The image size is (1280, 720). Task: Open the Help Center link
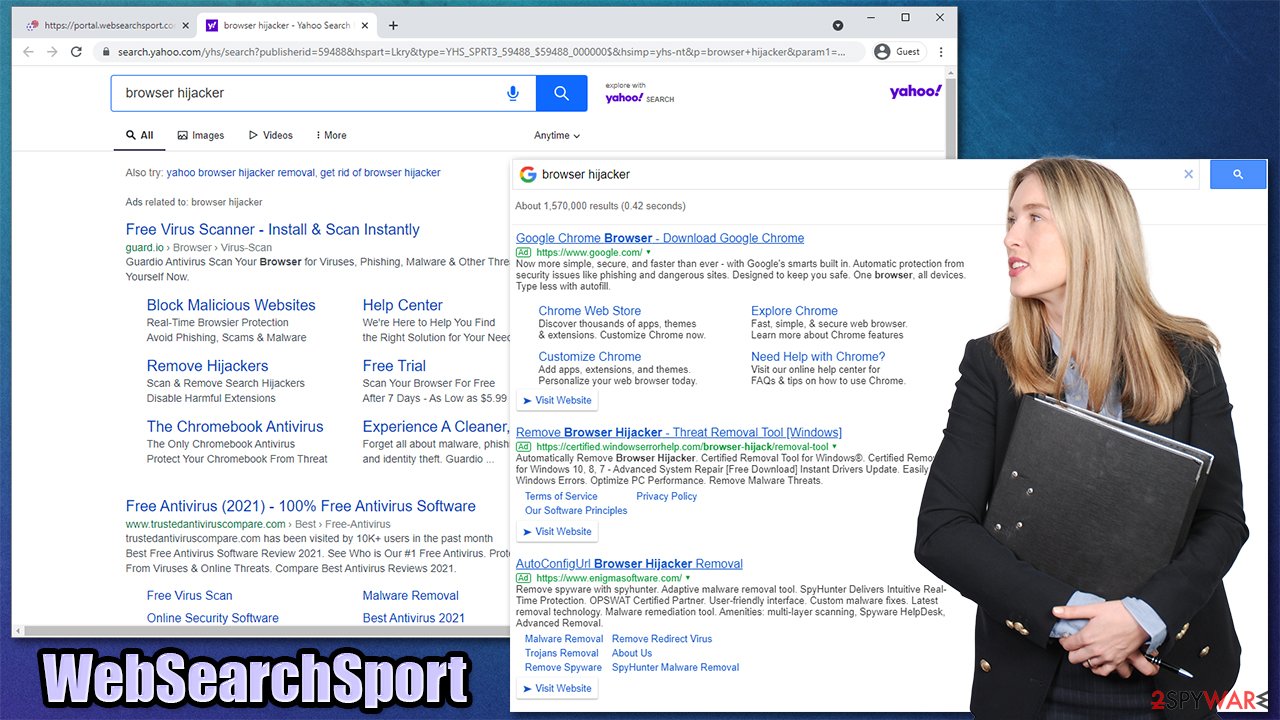[403, 305]
